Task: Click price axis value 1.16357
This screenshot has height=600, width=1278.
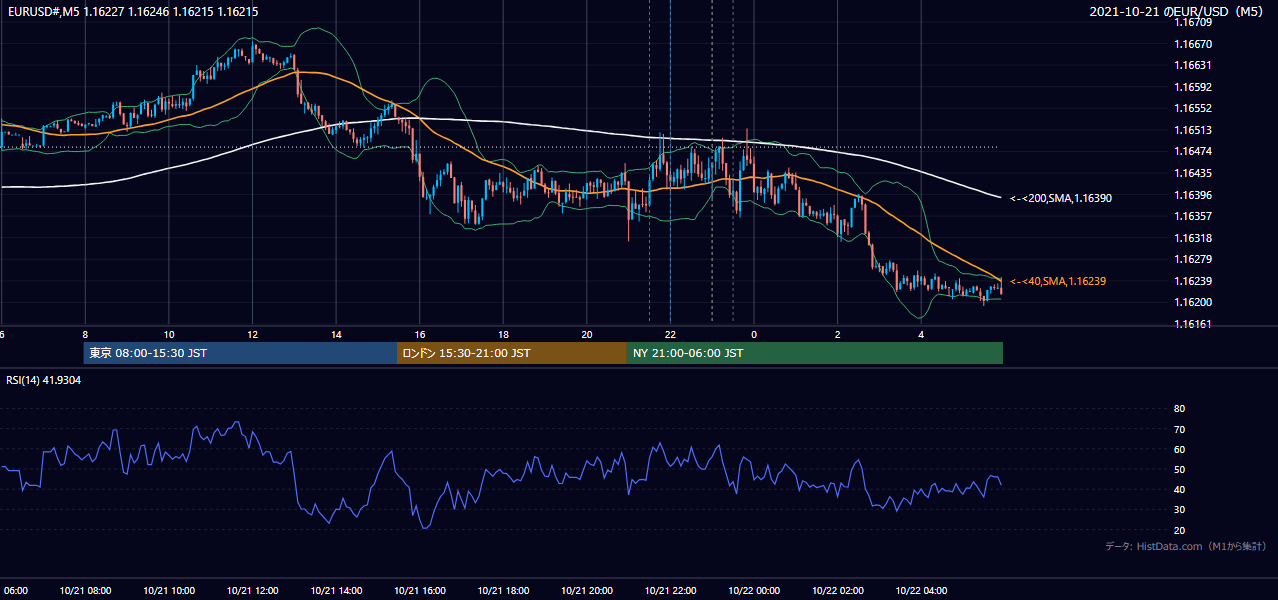Action: point(1194,216)
